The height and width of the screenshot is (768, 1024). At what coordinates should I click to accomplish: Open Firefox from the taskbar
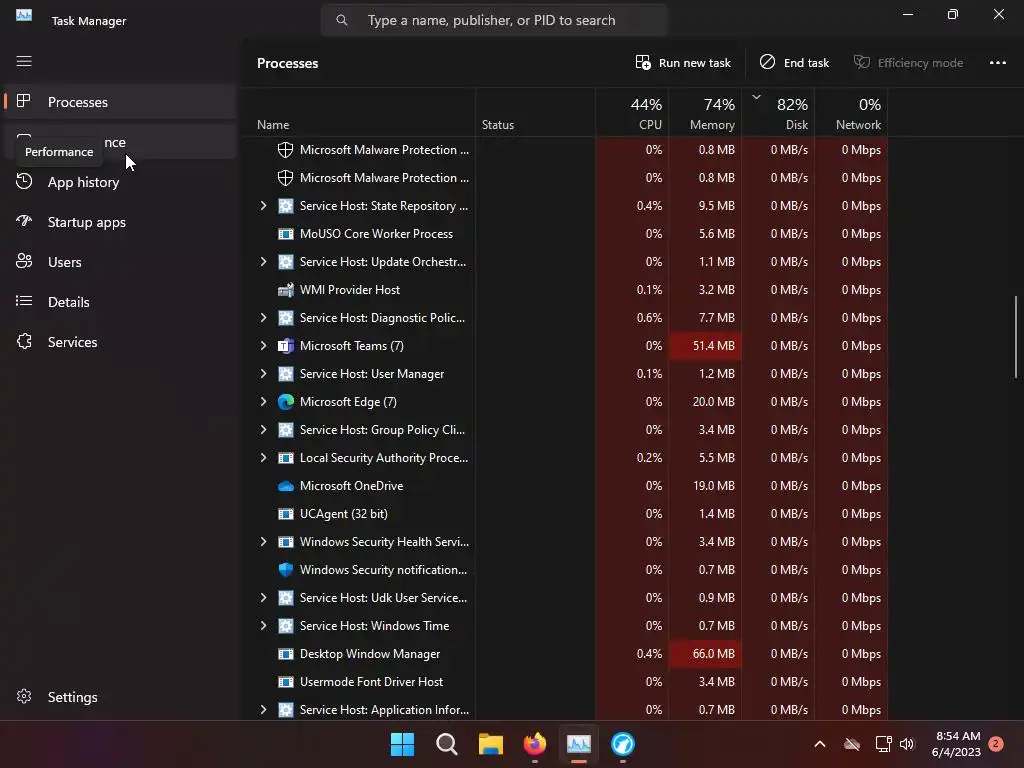(535, 744)
